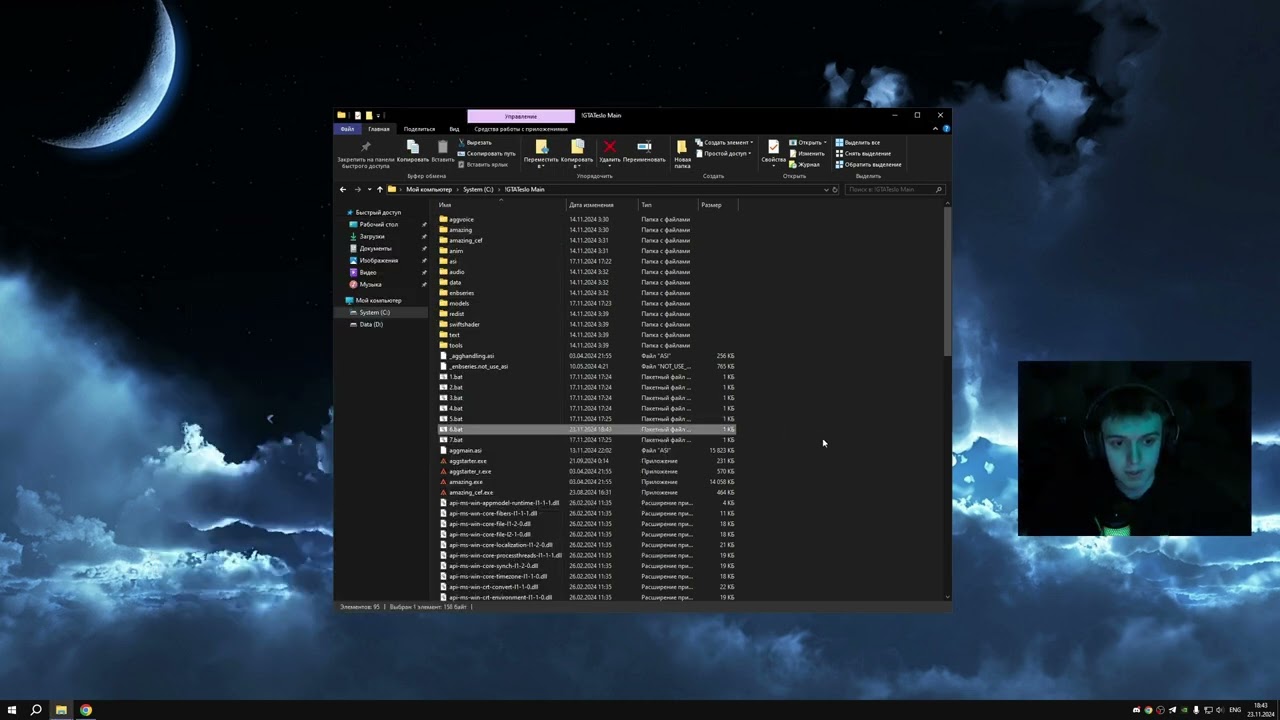Sort by the Размер column header
Screen dimensions: 1280x720
coord(718,205)
